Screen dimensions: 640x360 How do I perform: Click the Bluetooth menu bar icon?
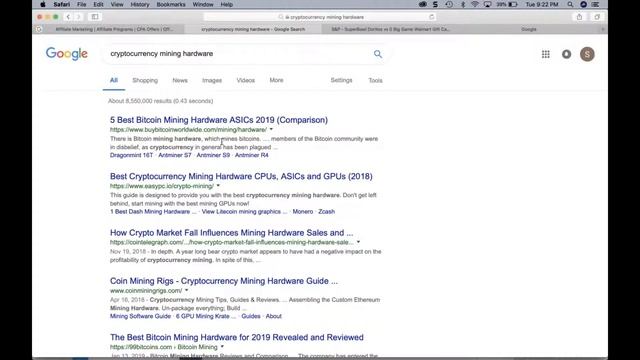tap(463, 4)
